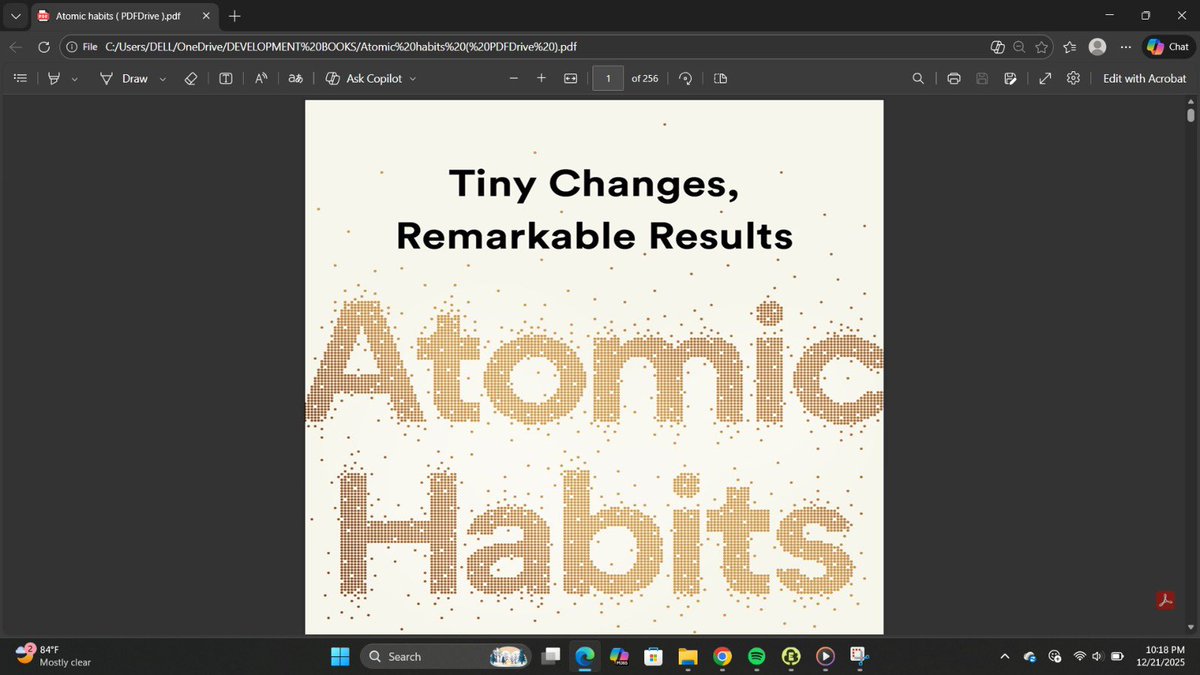
Task: Start Read aloud
Action: [261, 78]
